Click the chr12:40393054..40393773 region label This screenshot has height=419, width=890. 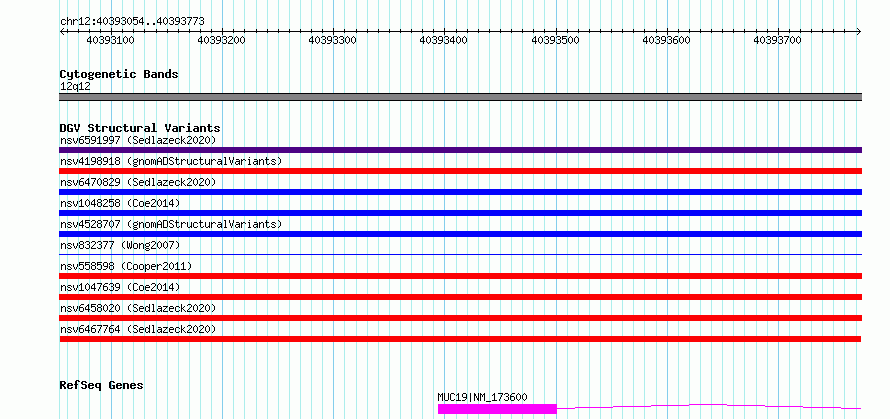[132, 22]
